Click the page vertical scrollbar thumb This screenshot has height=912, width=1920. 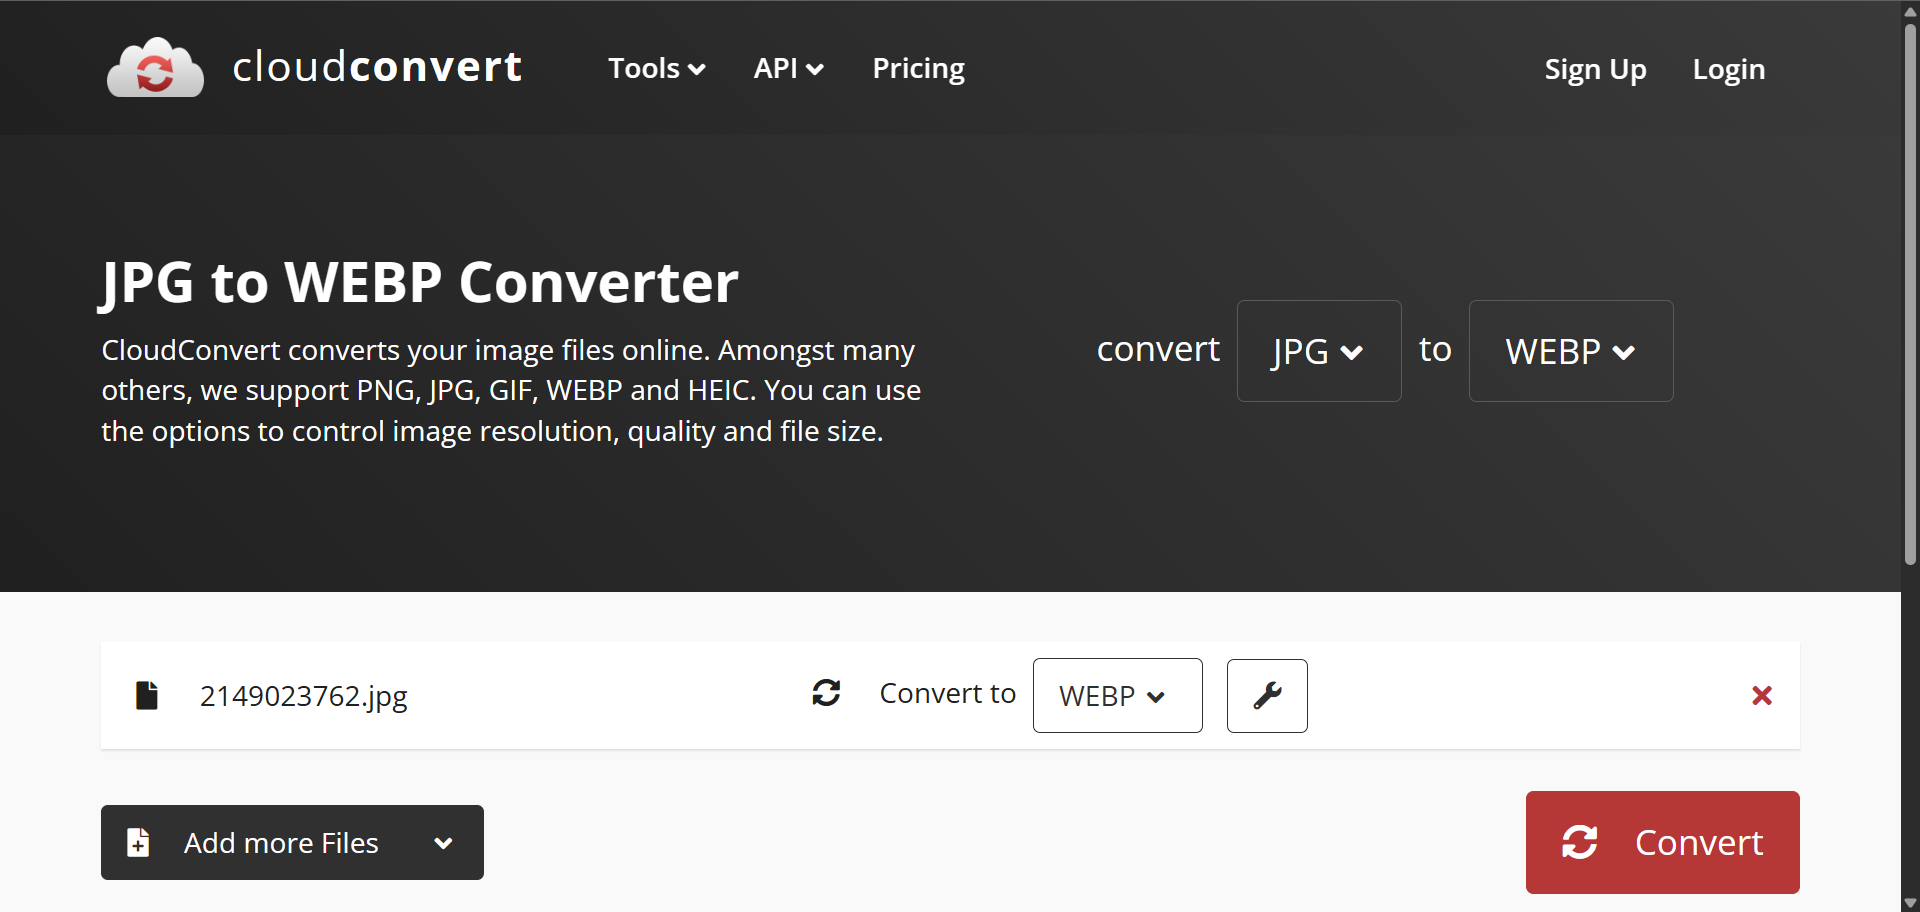(1910, 294)
